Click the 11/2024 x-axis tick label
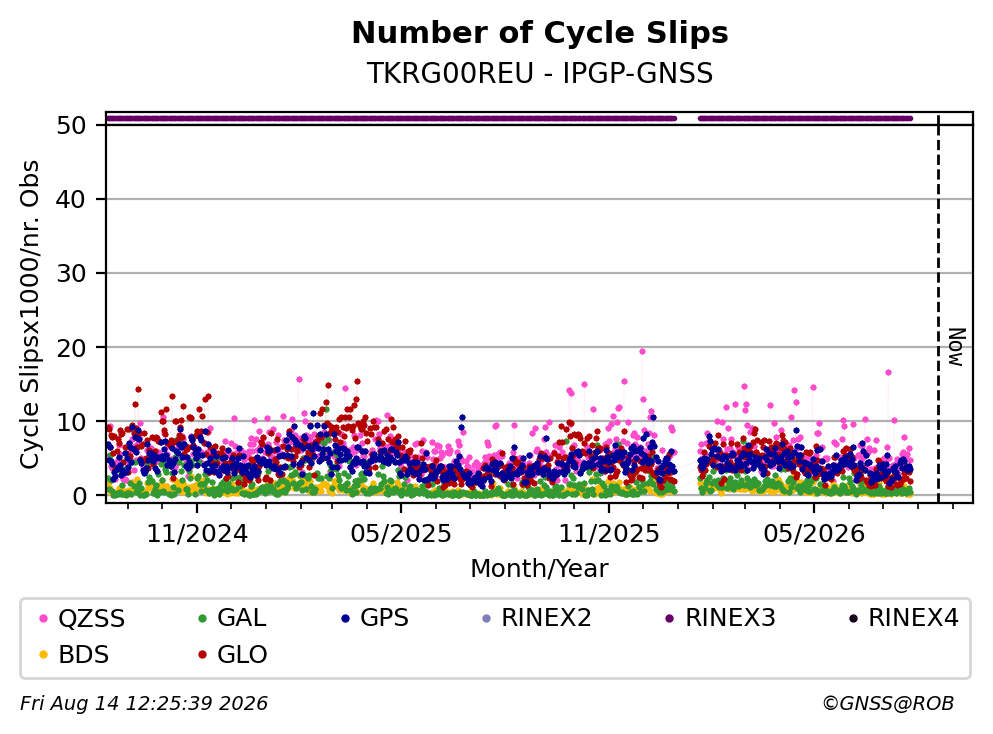Screen dimensions: 993x734 pos(197,534)
